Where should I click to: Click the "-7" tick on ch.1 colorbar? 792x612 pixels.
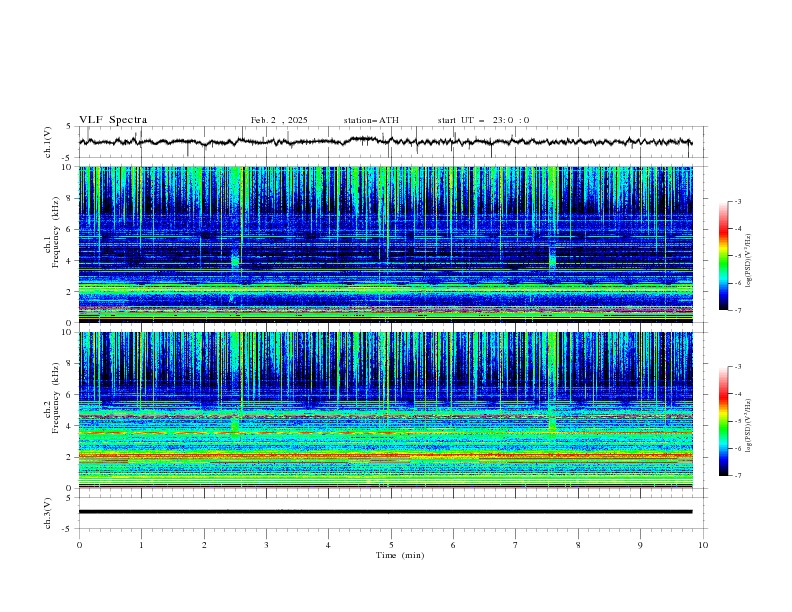[x=738, y=310]
